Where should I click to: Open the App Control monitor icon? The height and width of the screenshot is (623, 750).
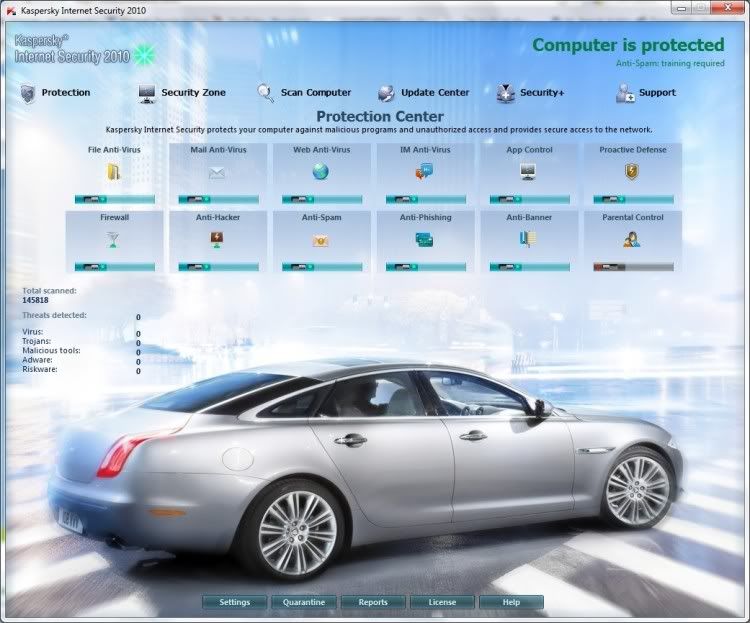pyautogui.click(x=528, y=172)
